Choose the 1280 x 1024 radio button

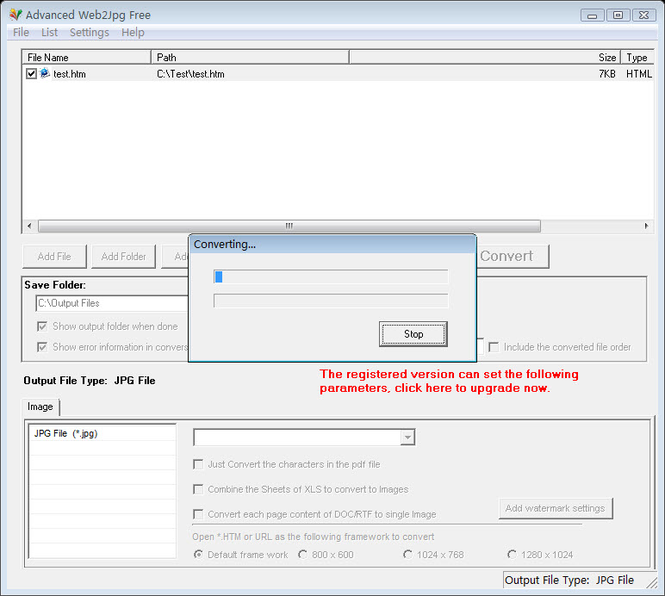point(512,555)
